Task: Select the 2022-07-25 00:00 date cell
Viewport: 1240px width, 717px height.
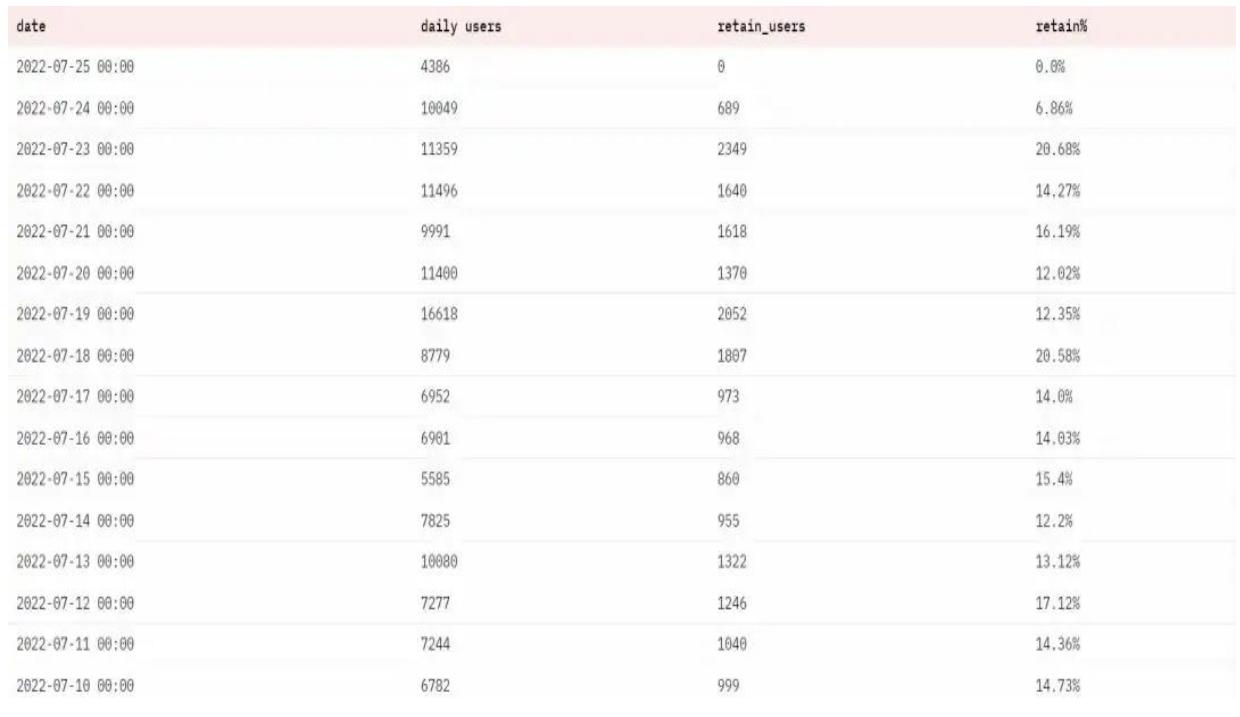Action: [76, 64]
